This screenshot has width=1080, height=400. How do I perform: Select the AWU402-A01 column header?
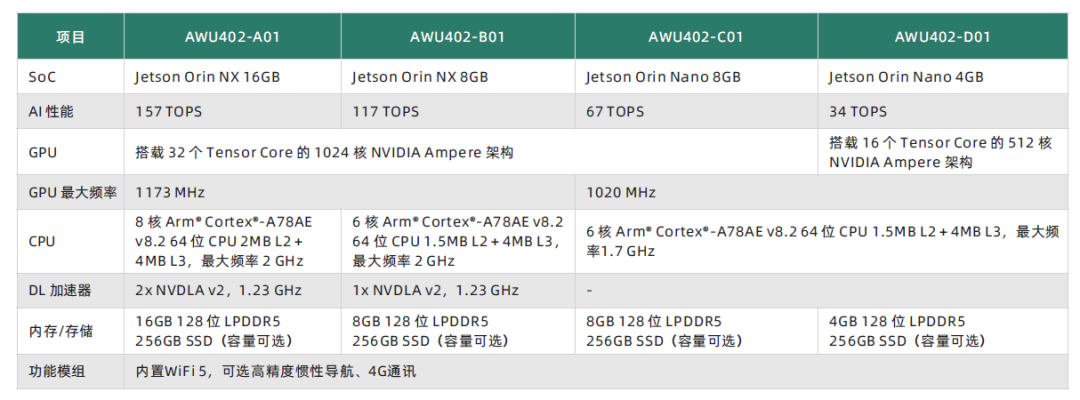(232, 38)
